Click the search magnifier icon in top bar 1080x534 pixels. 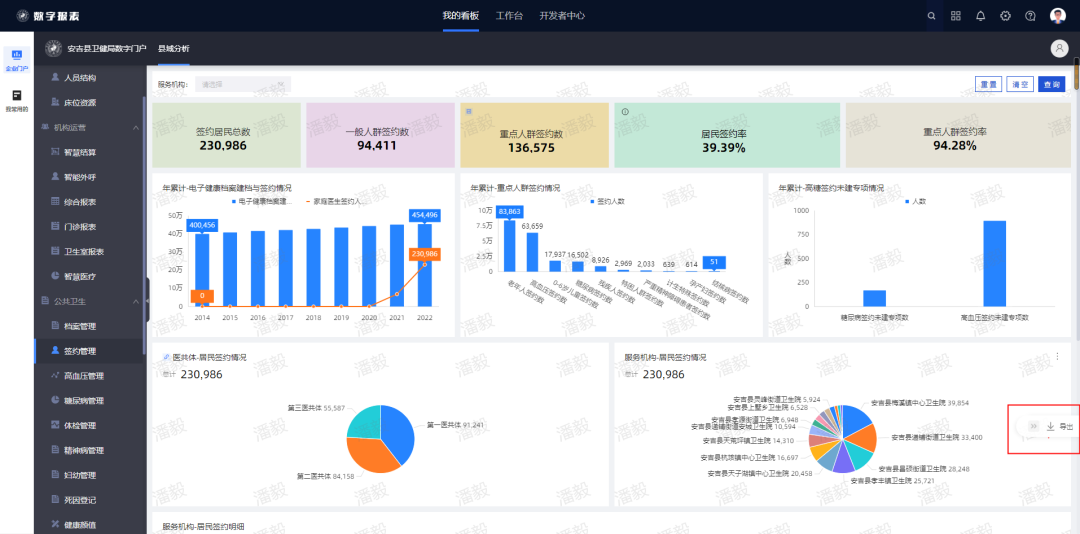coord(932,16)
